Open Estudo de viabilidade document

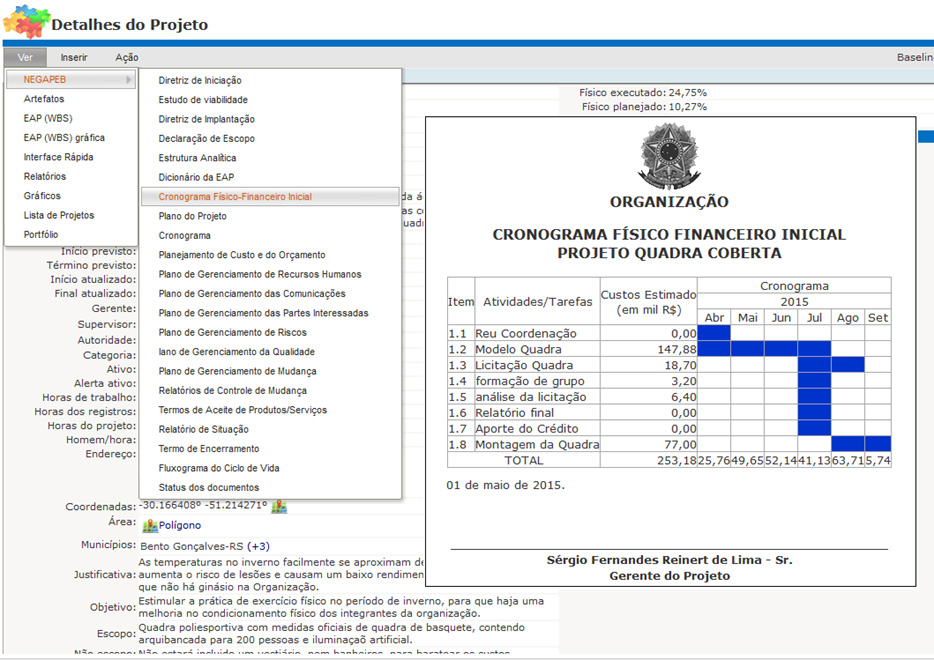click(203, 99)
